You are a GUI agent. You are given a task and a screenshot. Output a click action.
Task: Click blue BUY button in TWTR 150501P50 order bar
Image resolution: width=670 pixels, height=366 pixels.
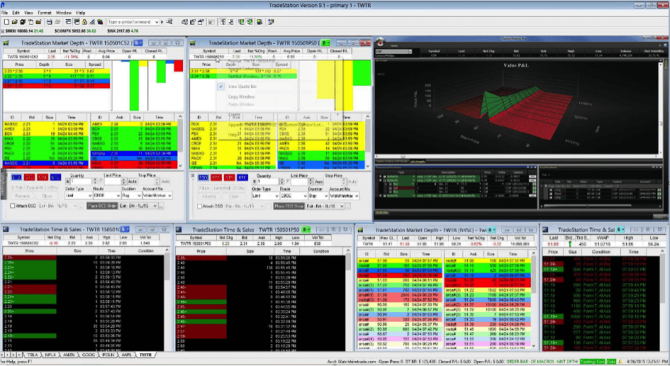pyautogui.click(x=203, y=177)
